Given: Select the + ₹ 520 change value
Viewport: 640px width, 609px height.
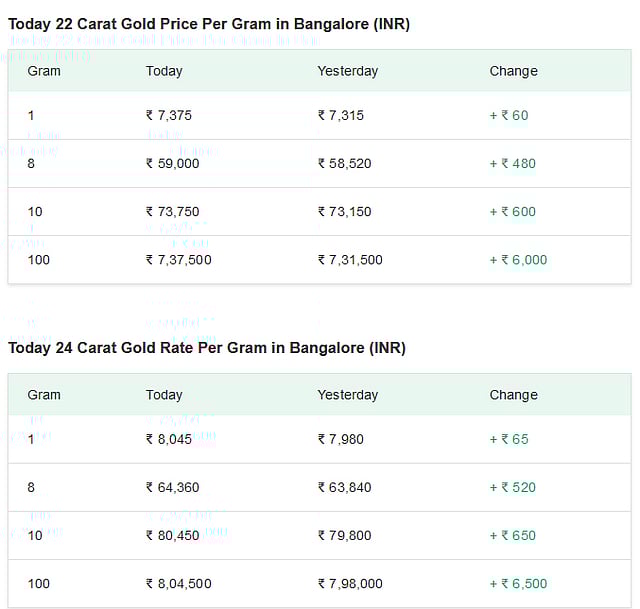Looking at the screenshot, I should pyautogui.click(x=513, y=487).
